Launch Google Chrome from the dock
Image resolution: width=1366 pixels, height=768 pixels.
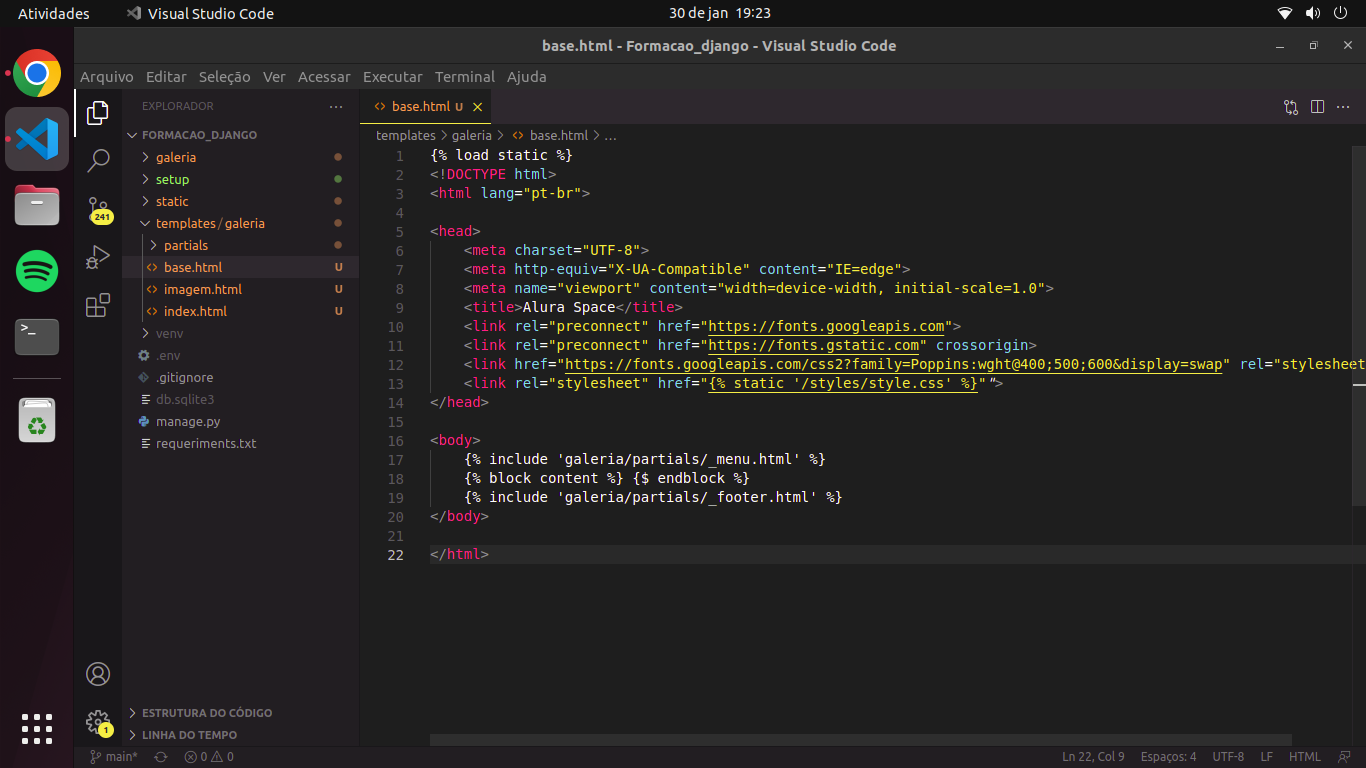click(37, 73)
